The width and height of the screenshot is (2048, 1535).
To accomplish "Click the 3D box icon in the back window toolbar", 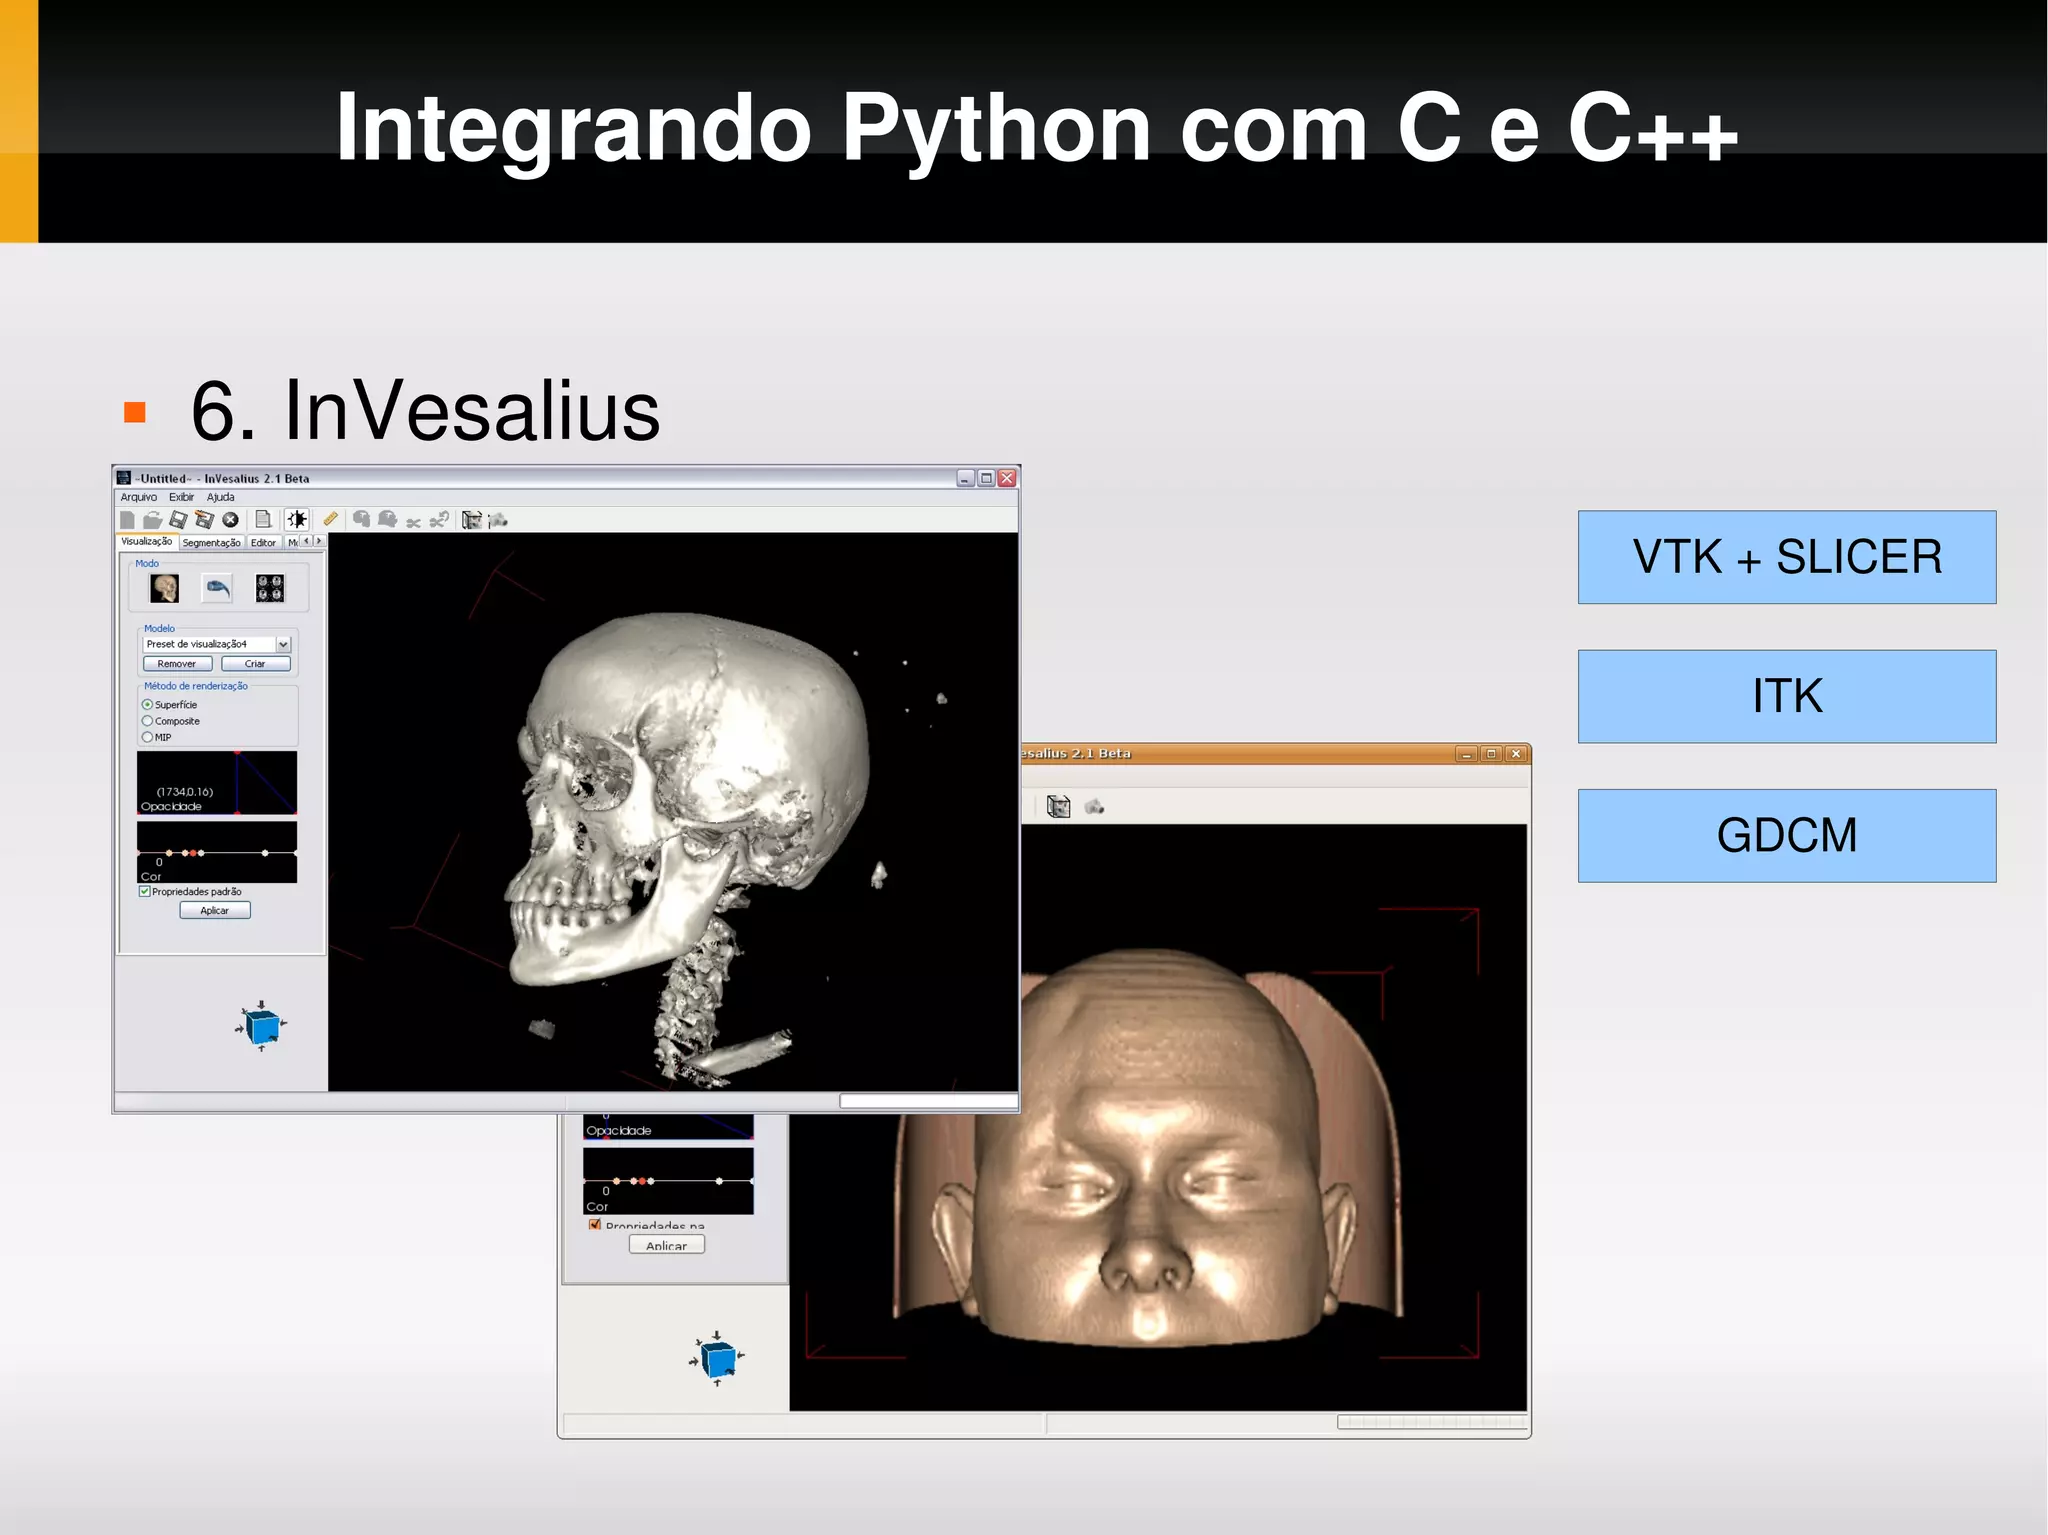I will 1058,806.
